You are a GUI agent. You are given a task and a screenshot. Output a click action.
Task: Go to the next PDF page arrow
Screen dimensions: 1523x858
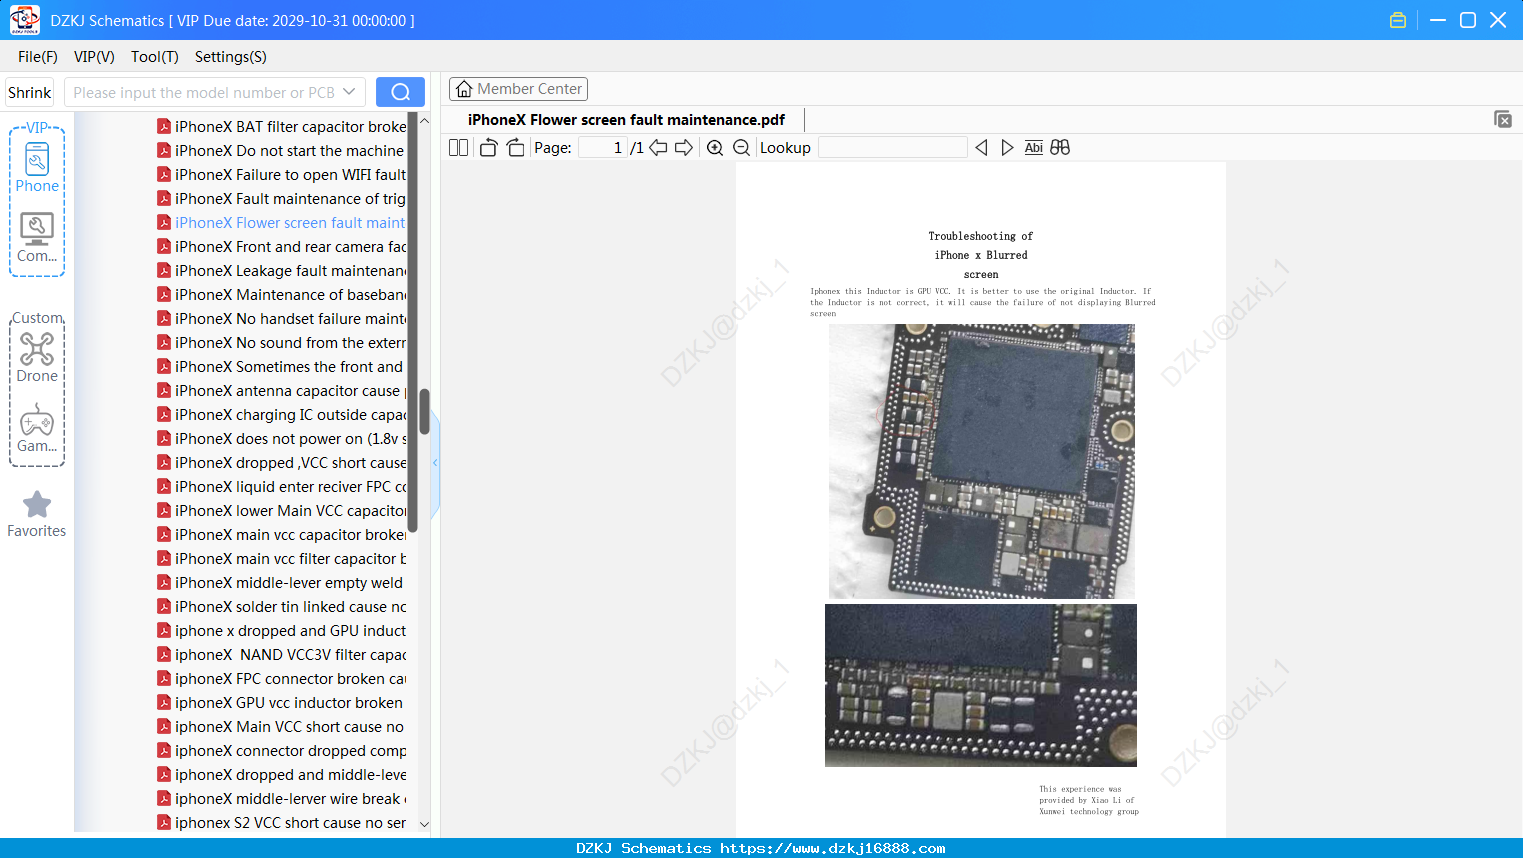coord(684,148)
